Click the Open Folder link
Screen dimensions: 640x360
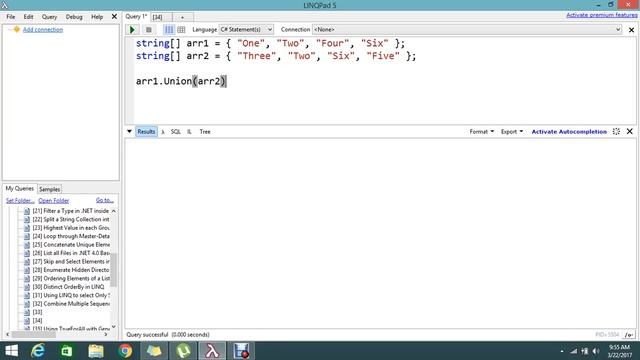(x=53, y=200)
